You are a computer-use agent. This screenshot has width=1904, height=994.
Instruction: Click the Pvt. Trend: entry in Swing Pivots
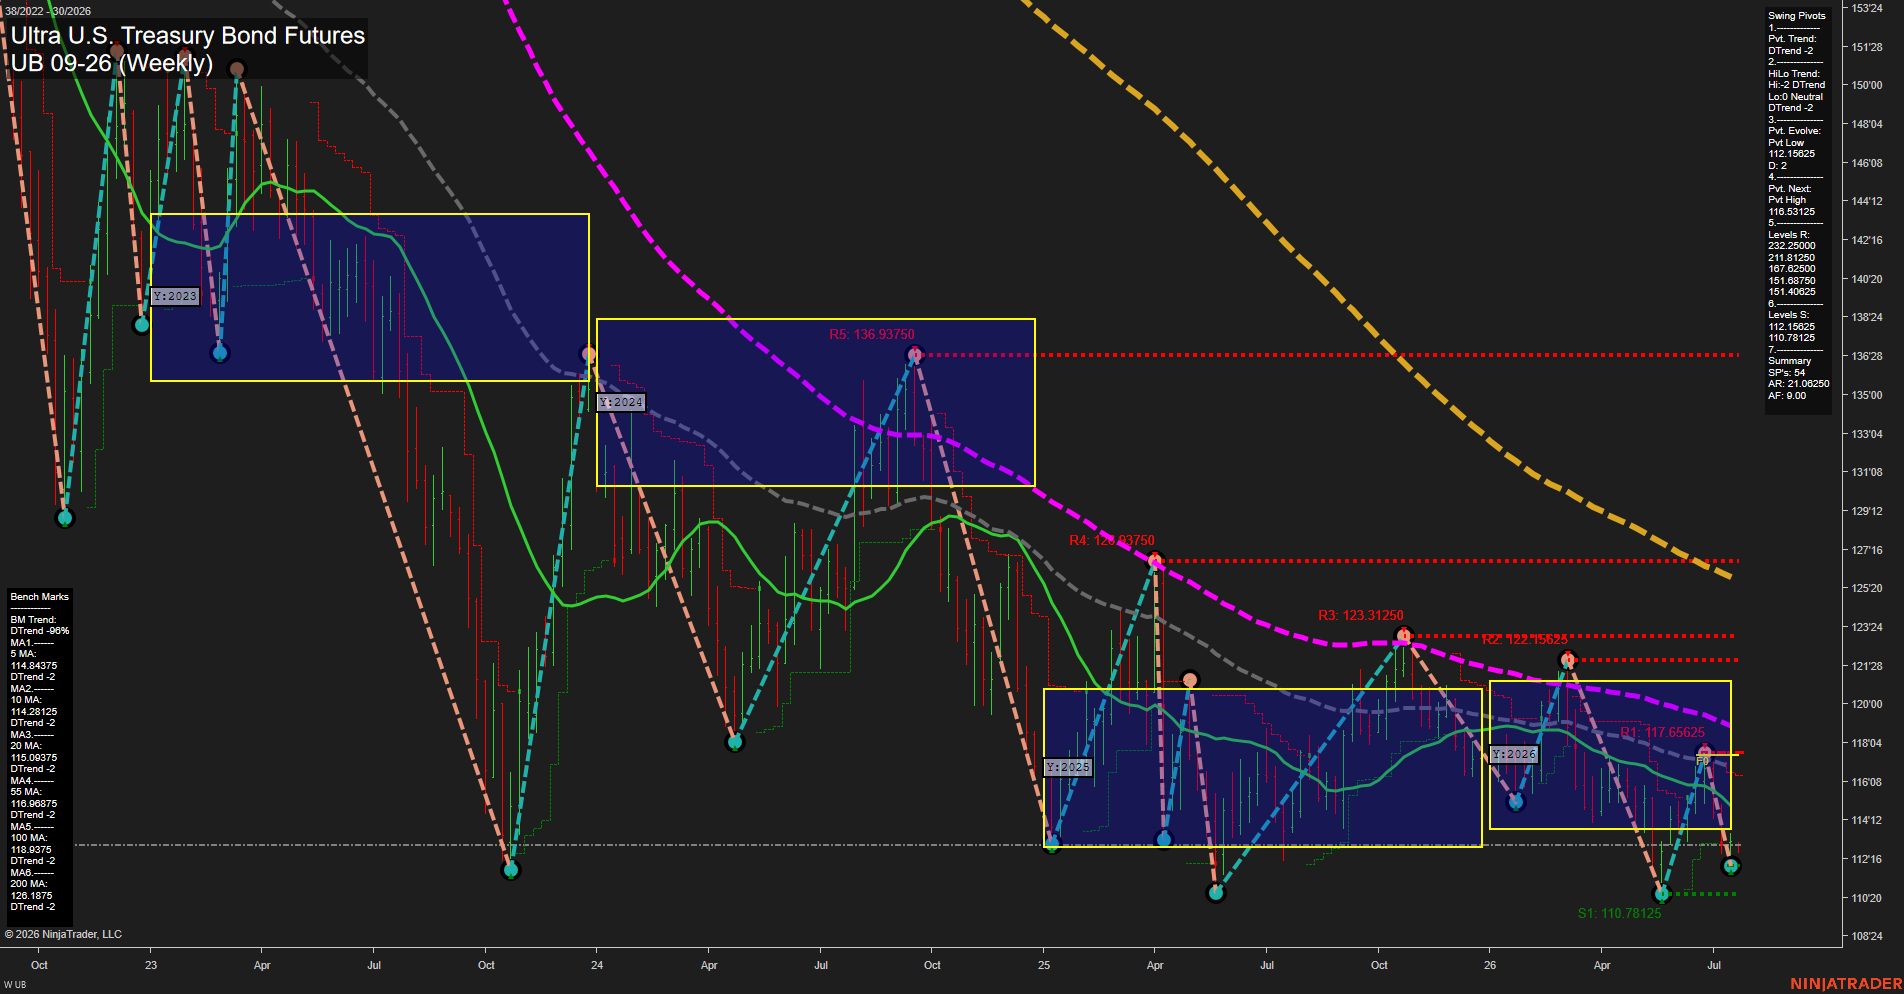1792,39
